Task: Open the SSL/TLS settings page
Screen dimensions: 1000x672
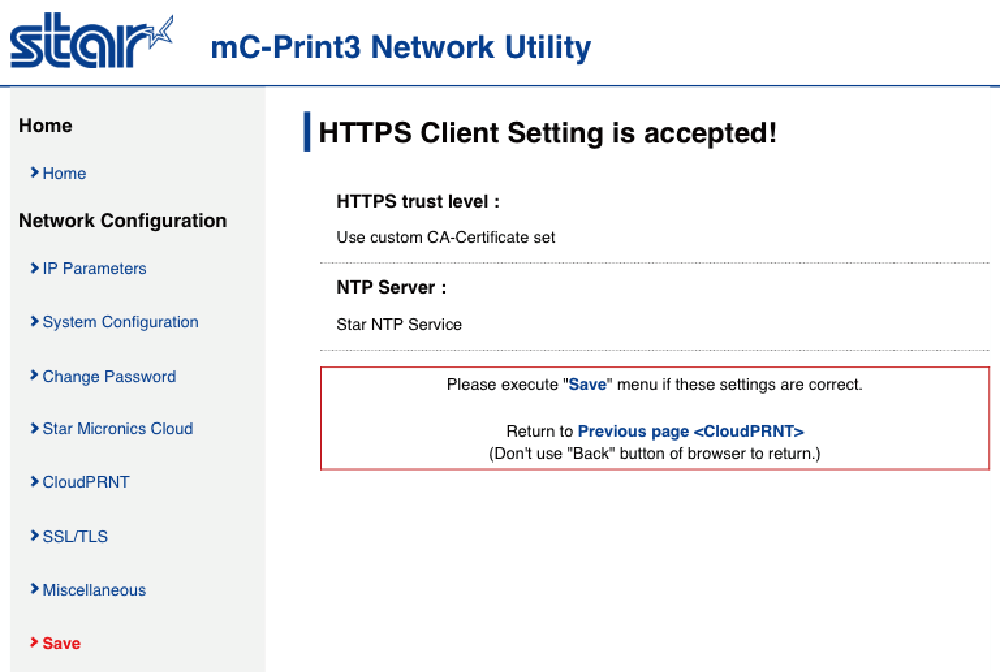Action: [75, 536]
